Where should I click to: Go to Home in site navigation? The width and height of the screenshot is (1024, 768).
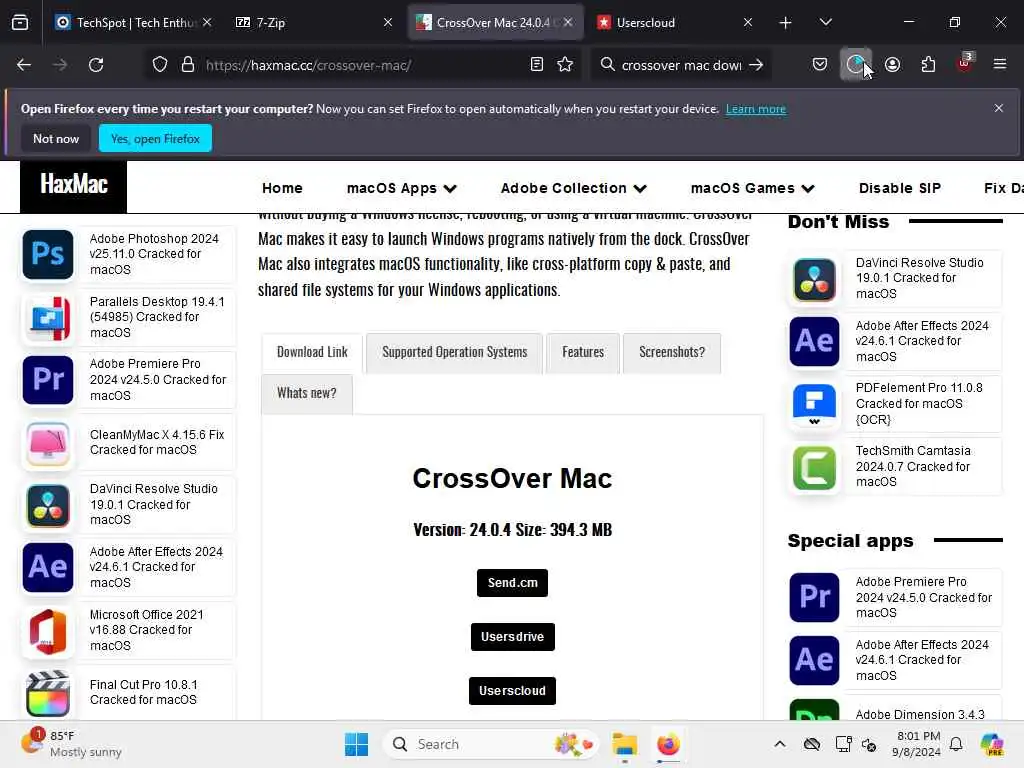[282, 188]
